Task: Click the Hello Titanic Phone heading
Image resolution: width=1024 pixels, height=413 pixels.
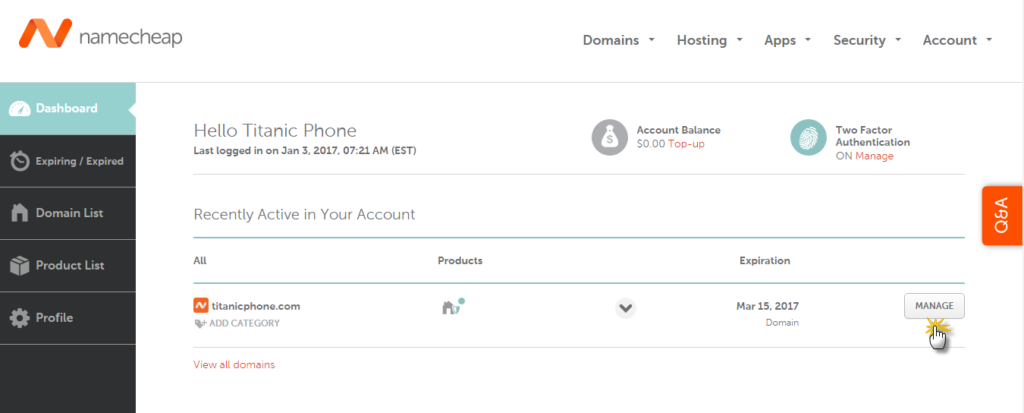Action: click(275, 131)
